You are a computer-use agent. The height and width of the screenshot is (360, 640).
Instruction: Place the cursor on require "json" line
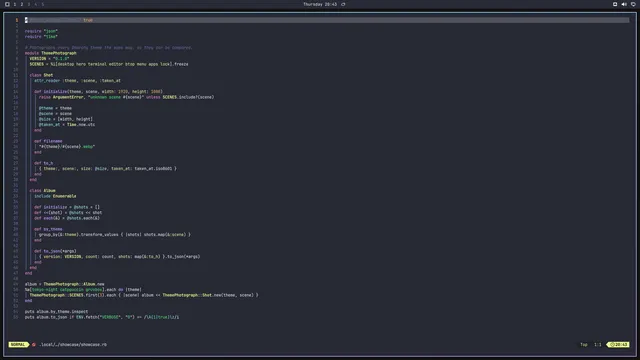pos(41,31)
